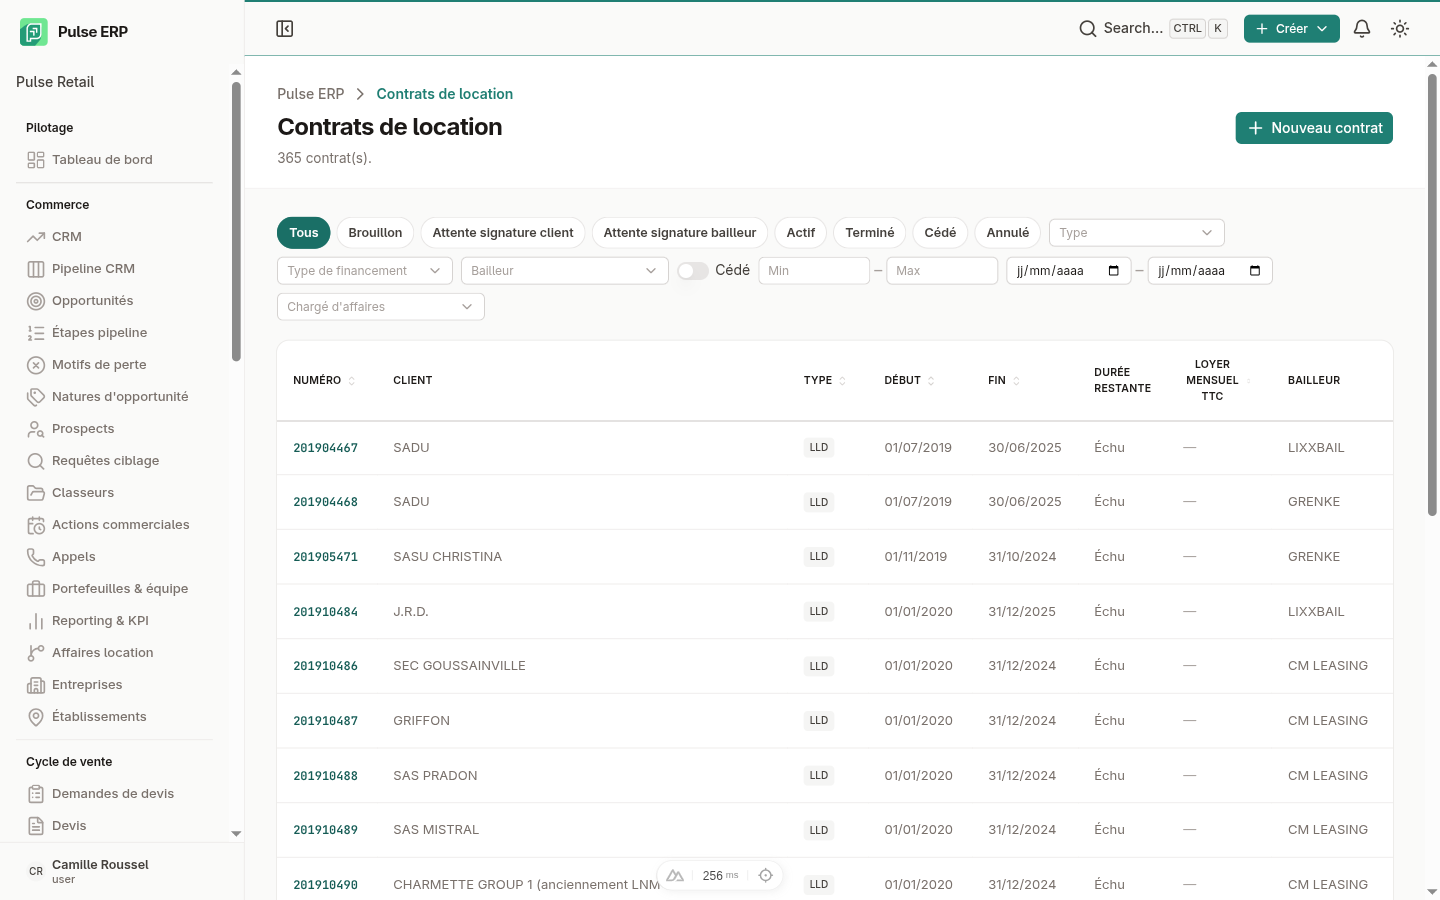Expand the Créer button menu
Image resolution: width=1440 pixels, height=900 pixels.
coord(1292,29)
